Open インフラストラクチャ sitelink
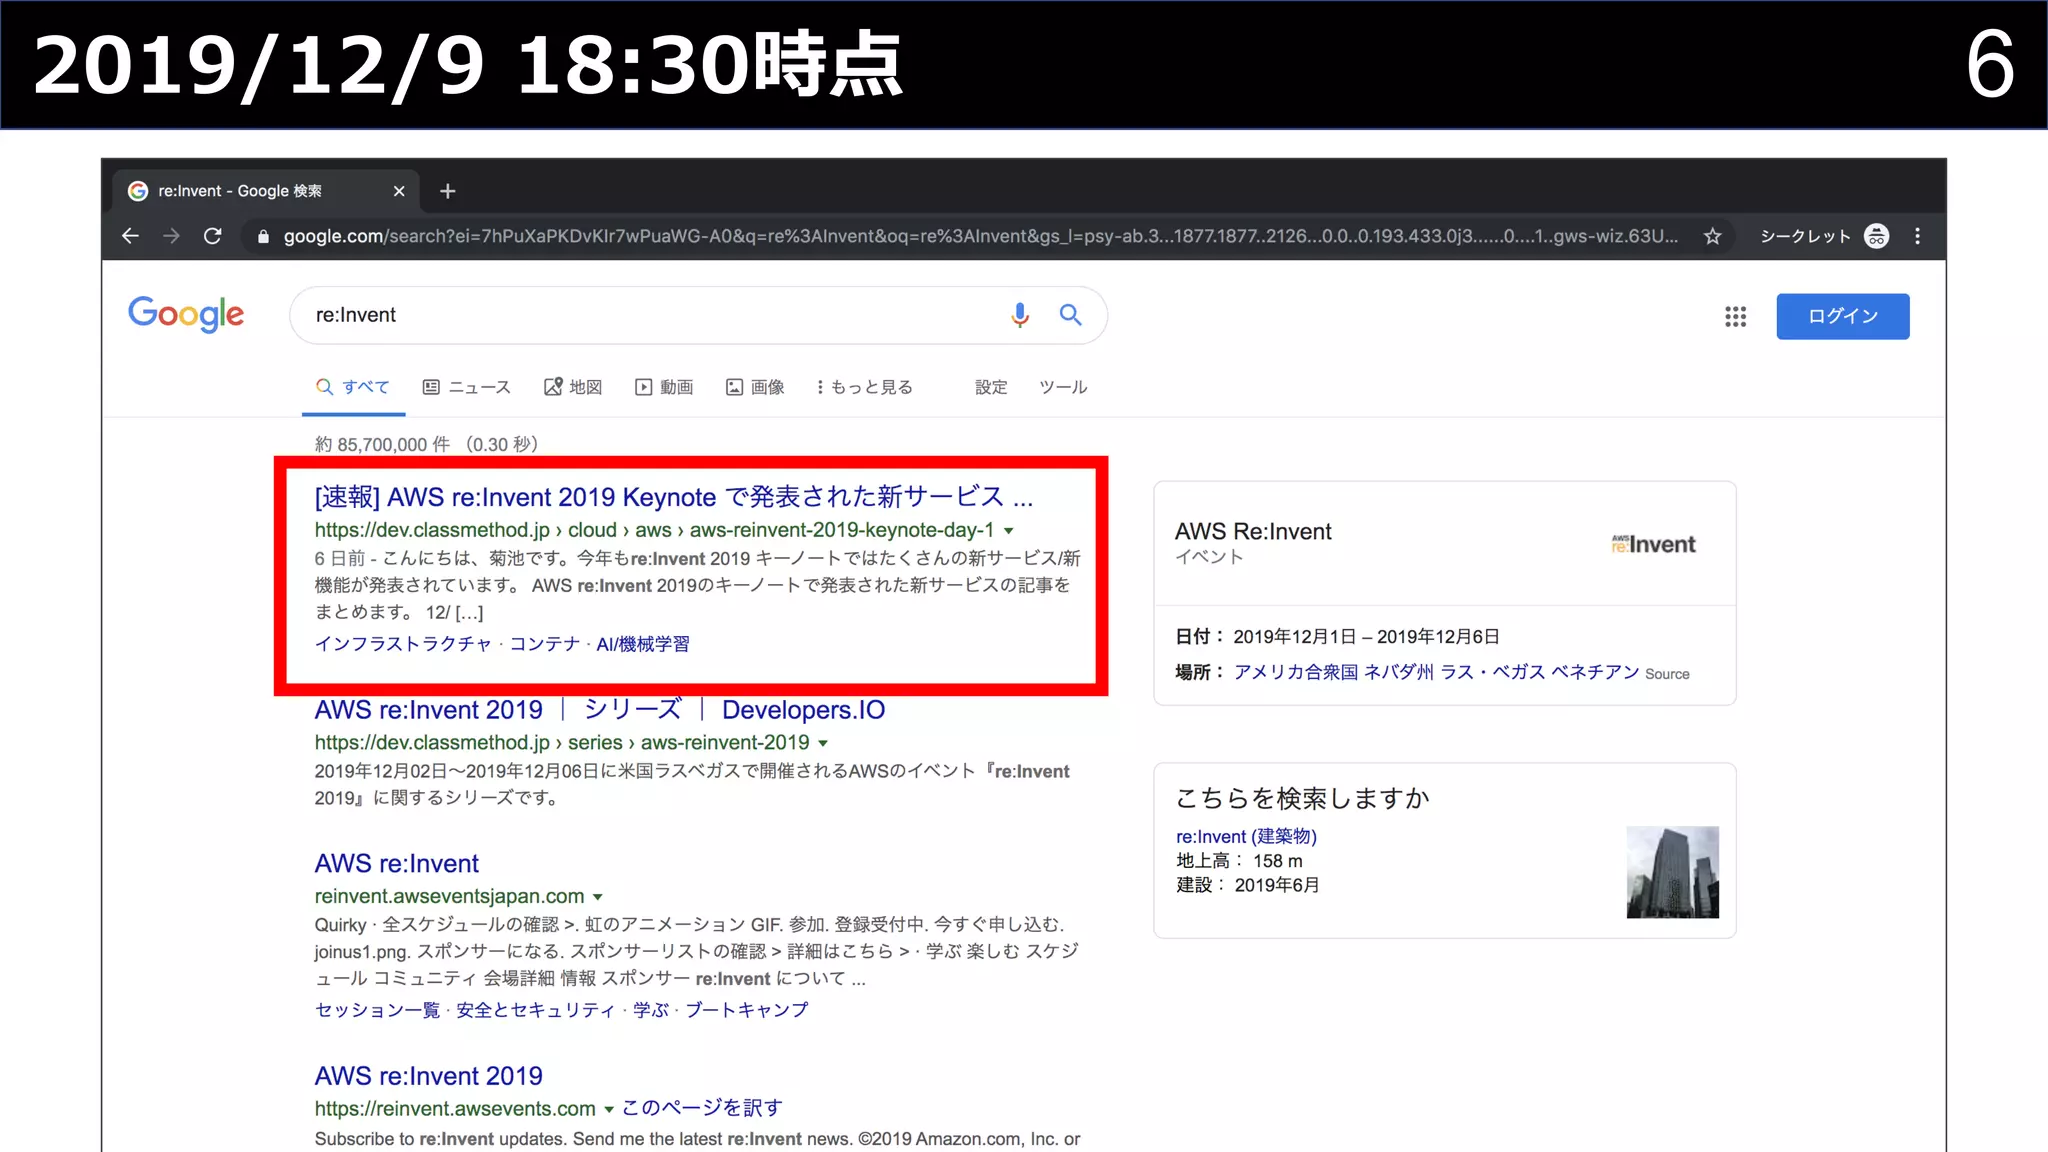The width and height of the screenshot is (2048, 1152). pyautogui.click(x=403, y=644)
